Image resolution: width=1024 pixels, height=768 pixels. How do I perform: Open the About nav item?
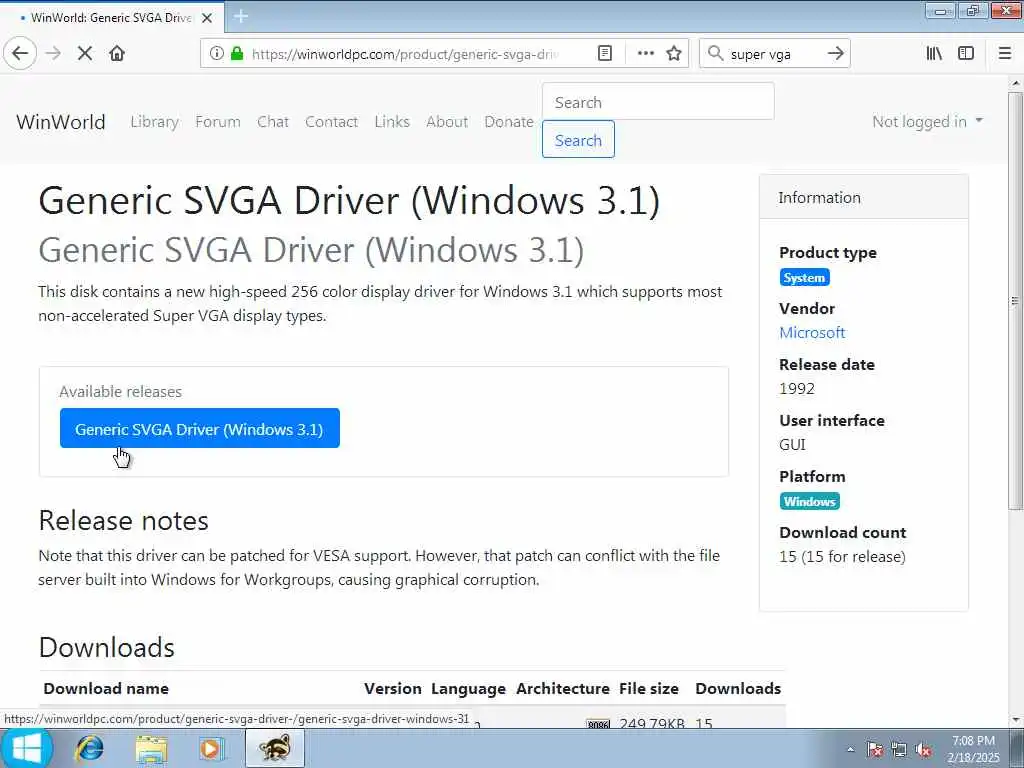pyautogui.click(x=447, y=121)
